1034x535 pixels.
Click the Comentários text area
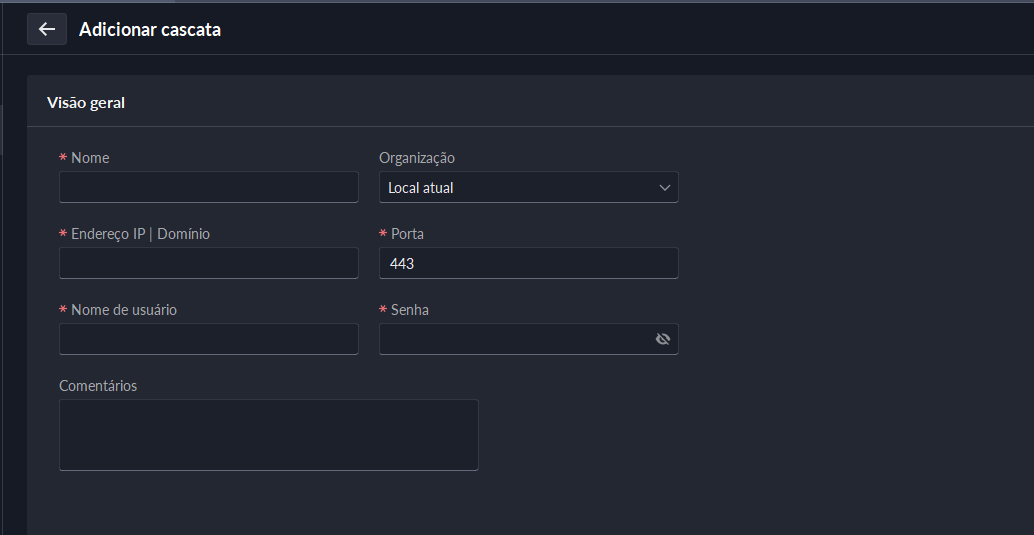[268, 435]
